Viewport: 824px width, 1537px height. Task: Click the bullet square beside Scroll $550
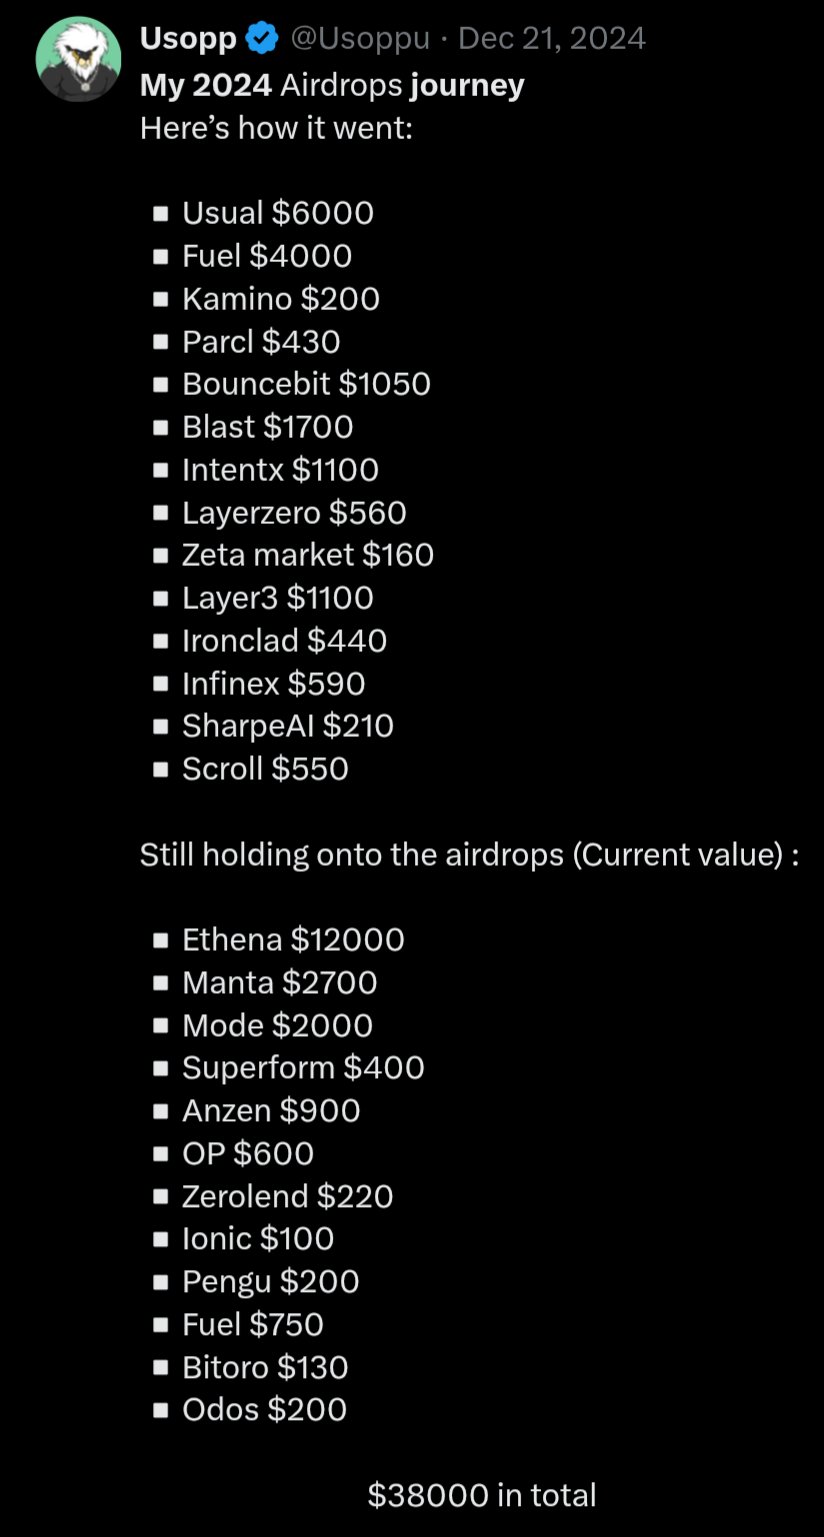point(161,769)
